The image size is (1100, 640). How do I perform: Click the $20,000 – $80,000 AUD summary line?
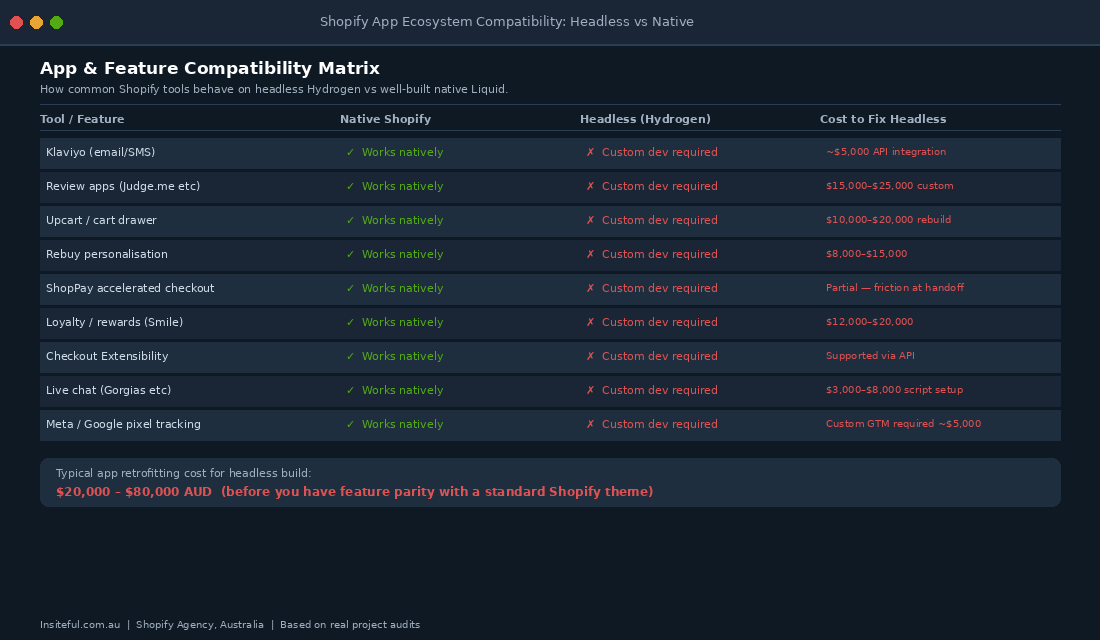[x=354, y=492]
